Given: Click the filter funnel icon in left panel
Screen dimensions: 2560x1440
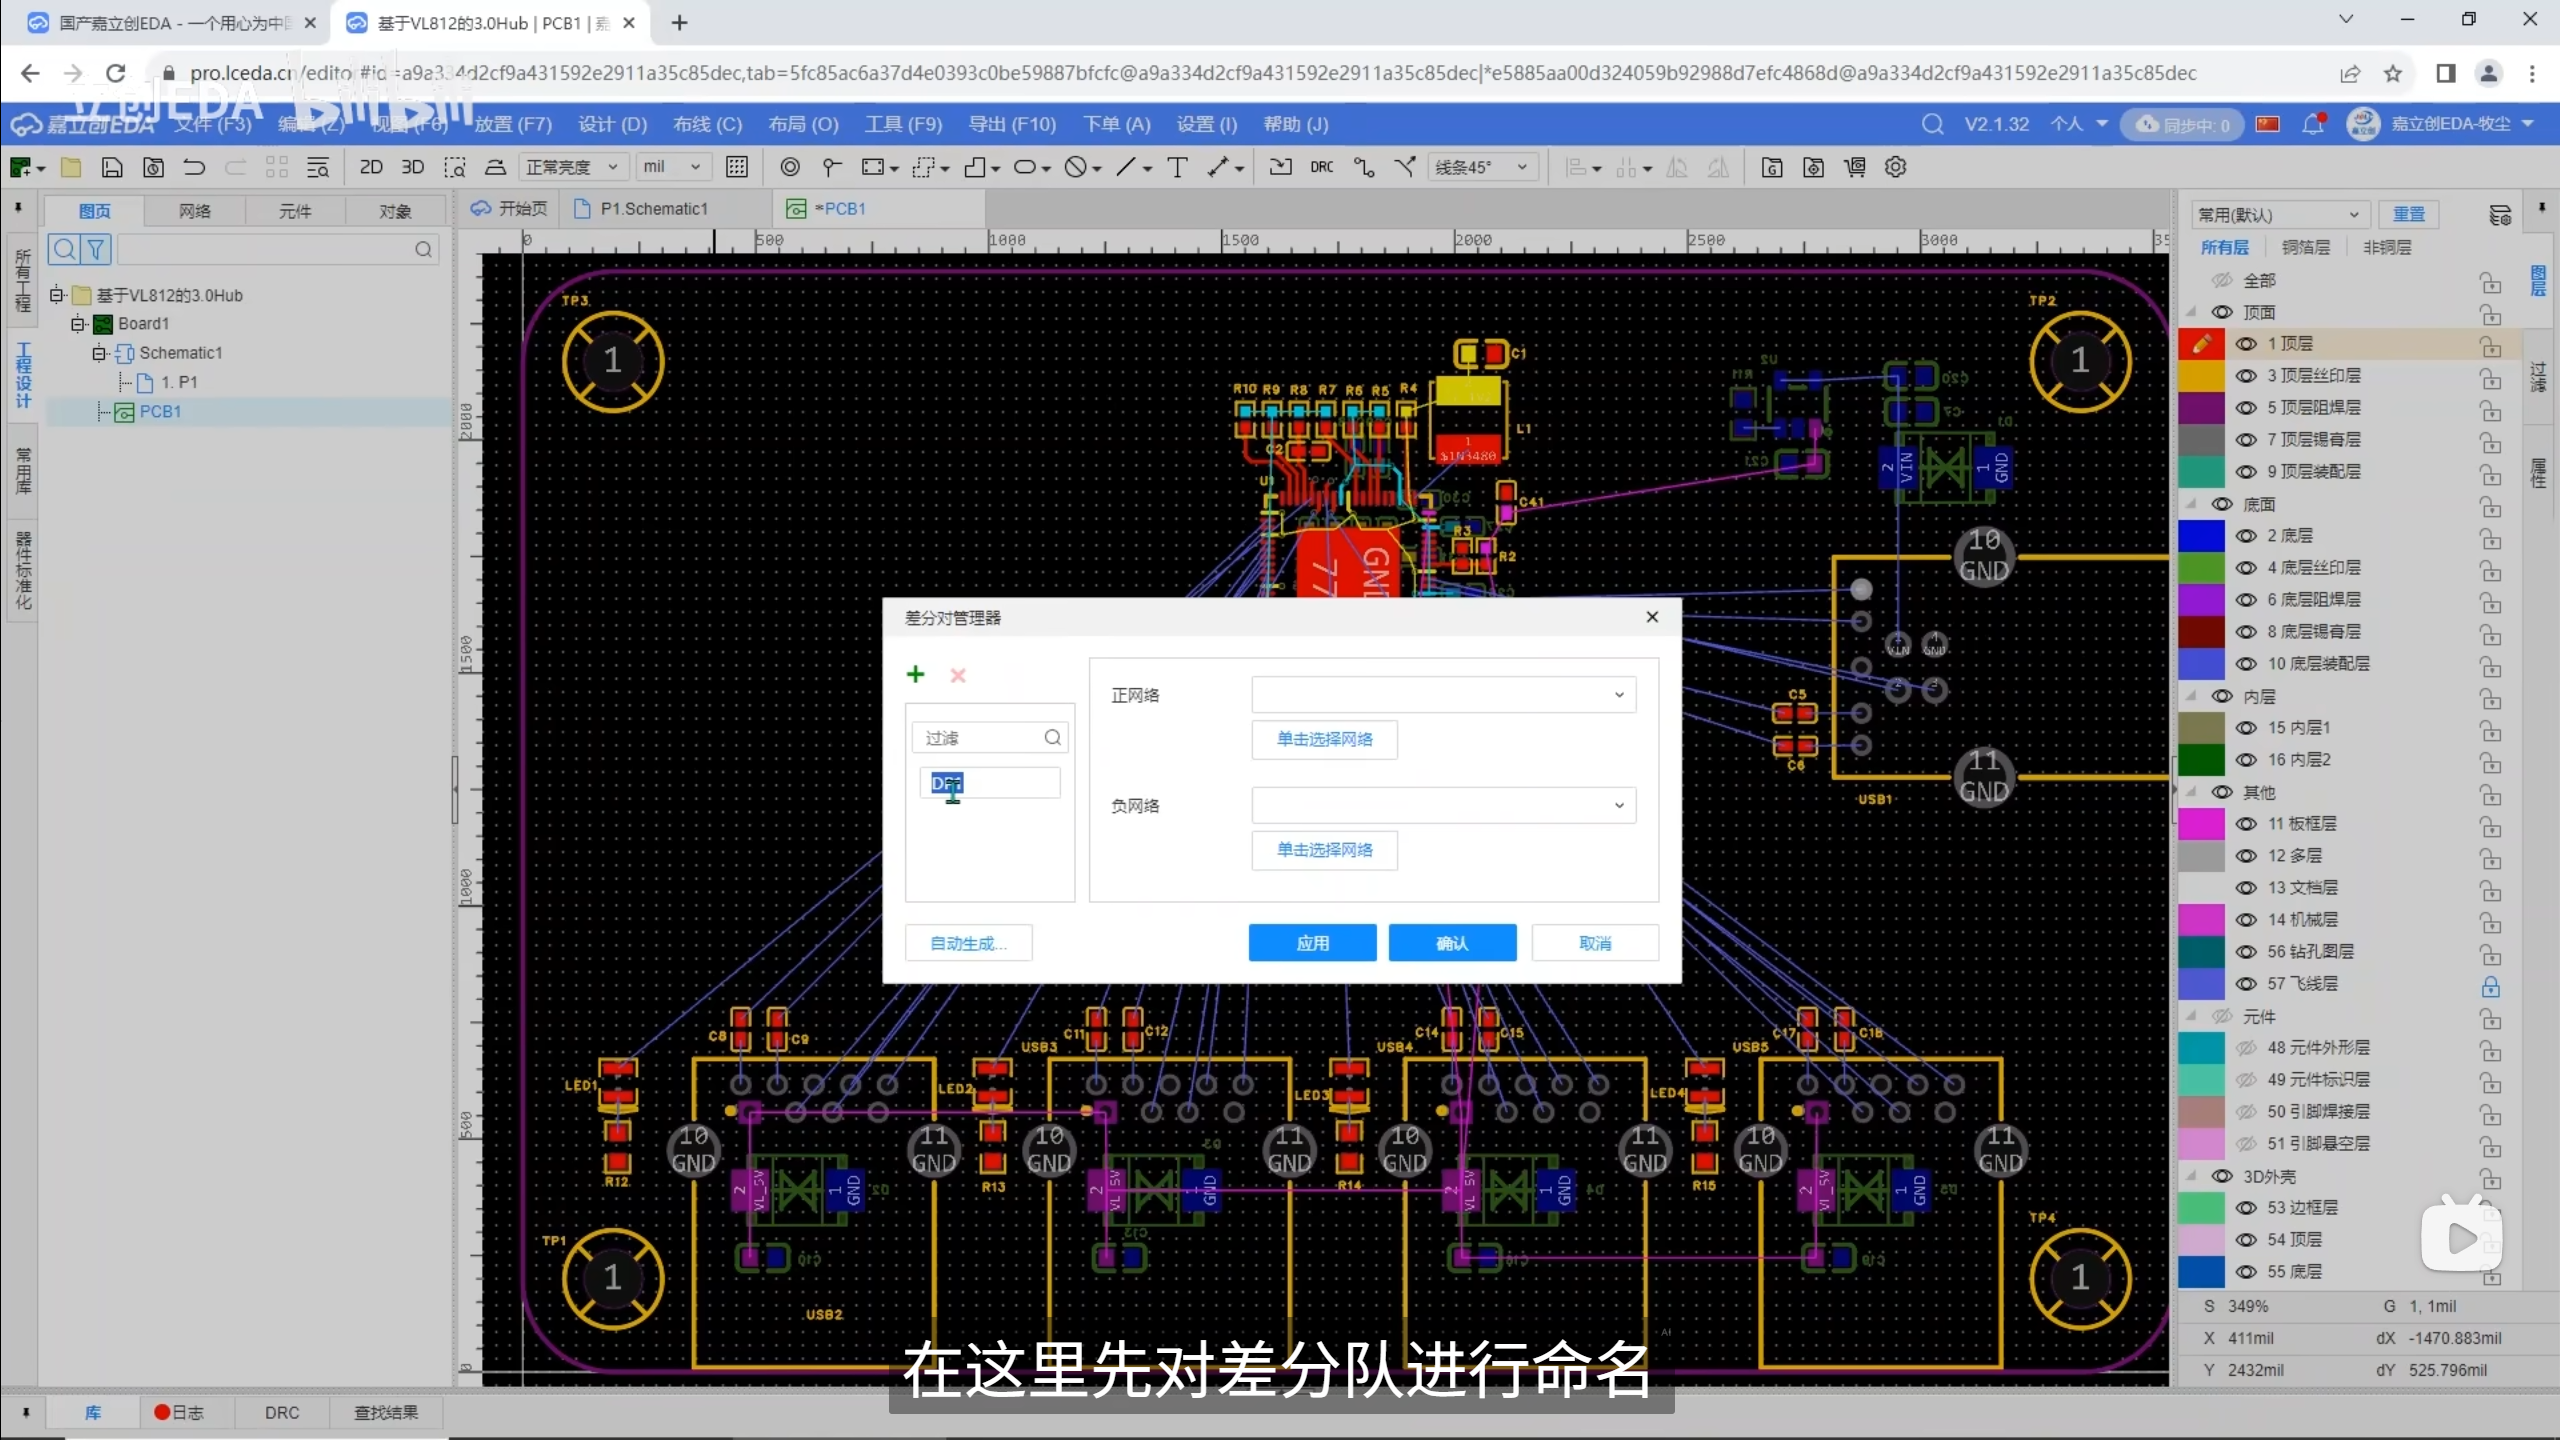Looking at the screenshot, I should tap(96, 249).
